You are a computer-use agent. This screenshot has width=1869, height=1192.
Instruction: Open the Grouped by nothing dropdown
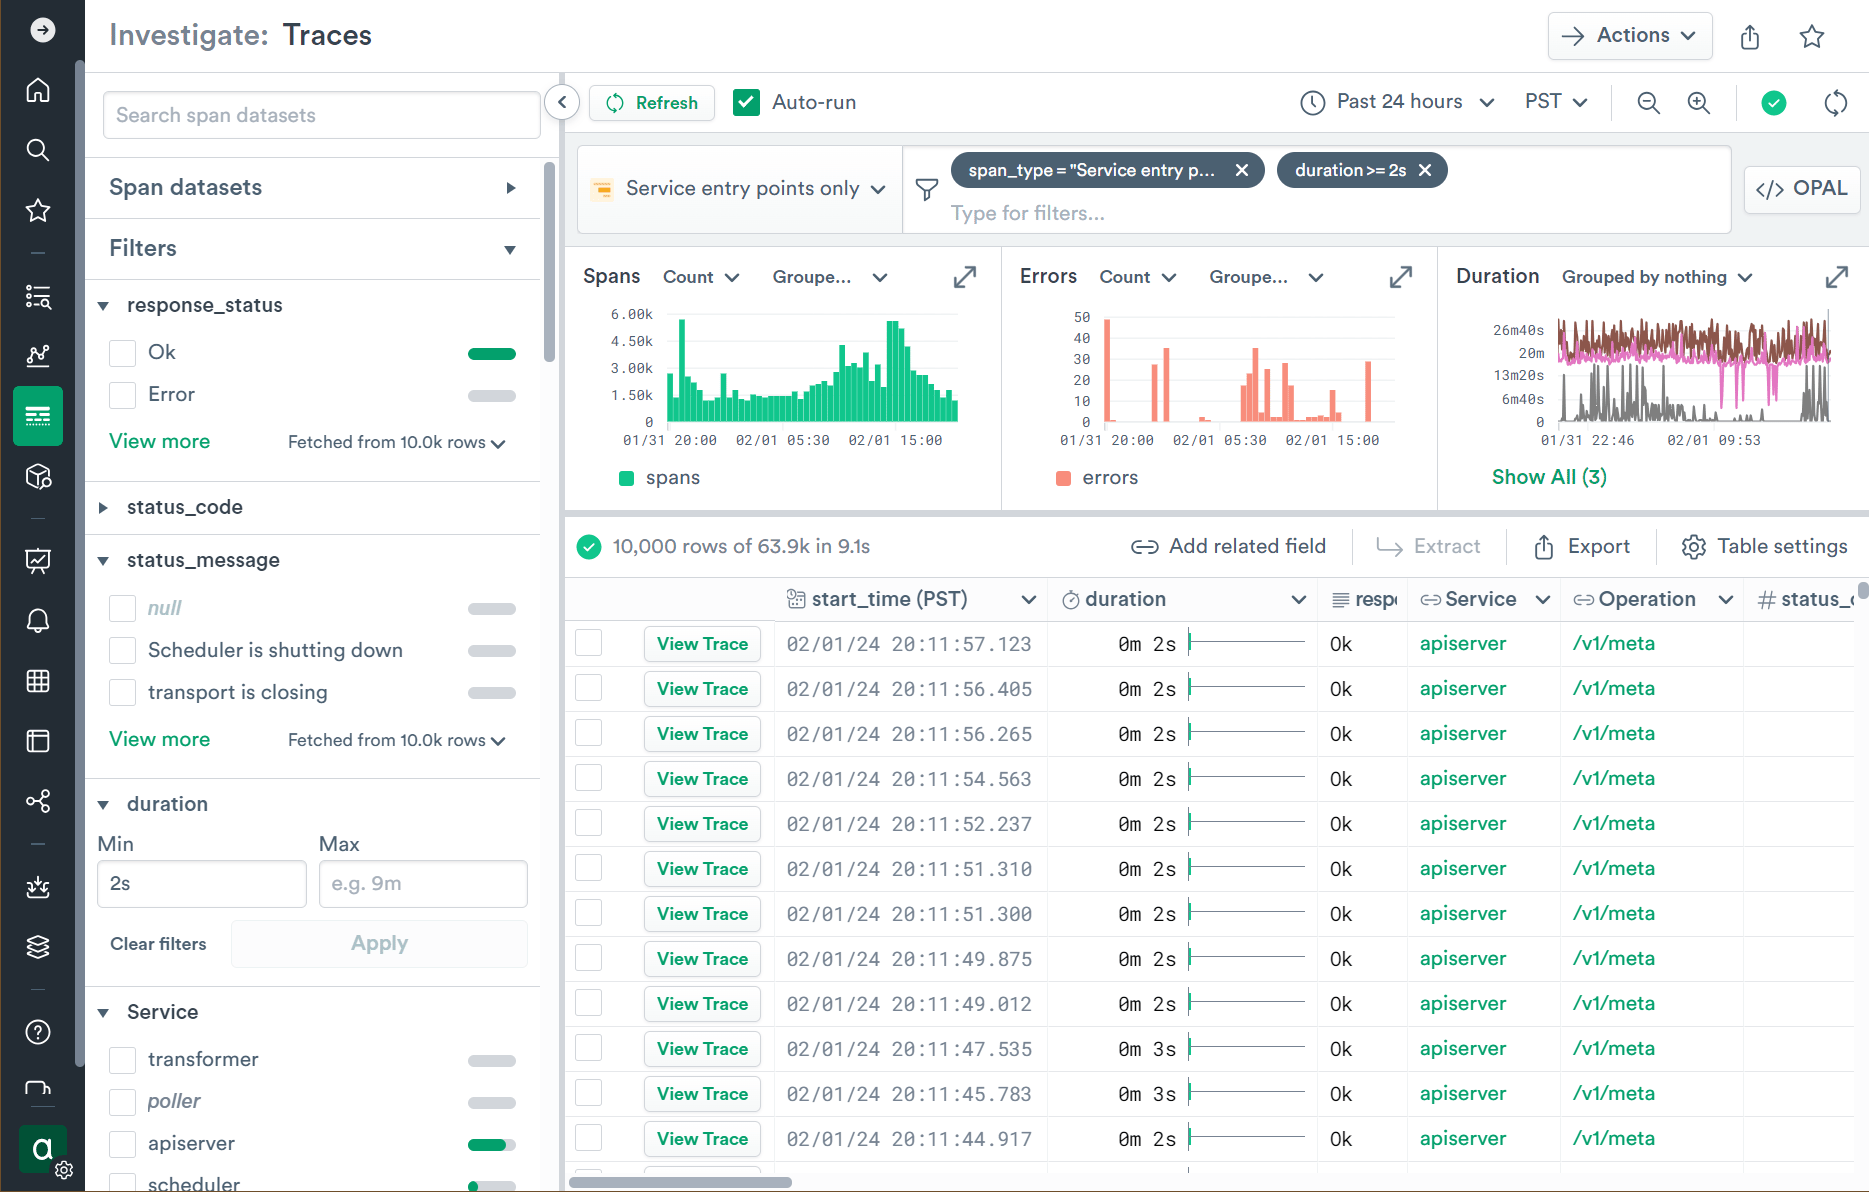pos(1657,277)
